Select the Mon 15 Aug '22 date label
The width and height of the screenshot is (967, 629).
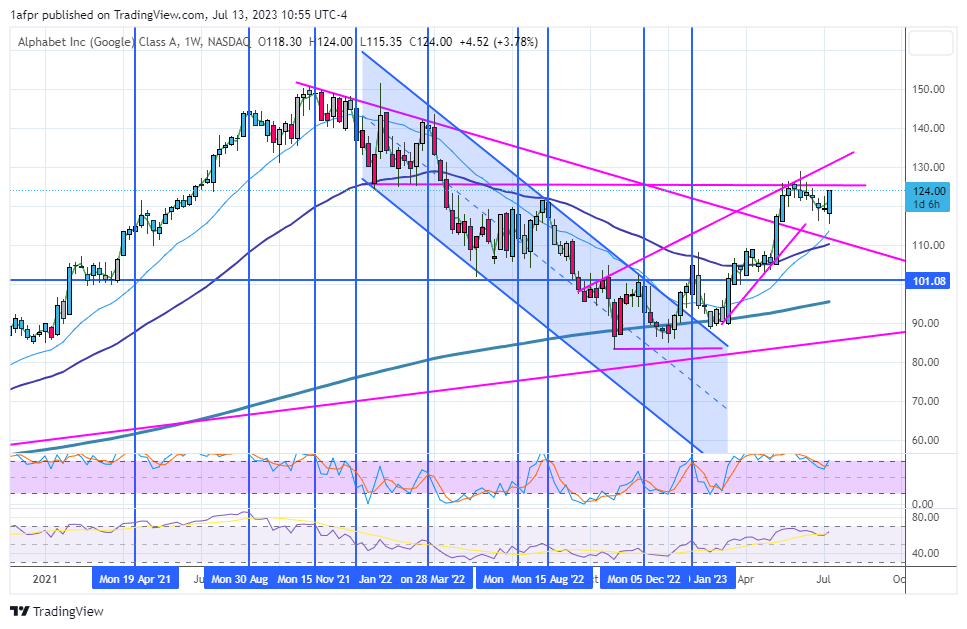547,579
